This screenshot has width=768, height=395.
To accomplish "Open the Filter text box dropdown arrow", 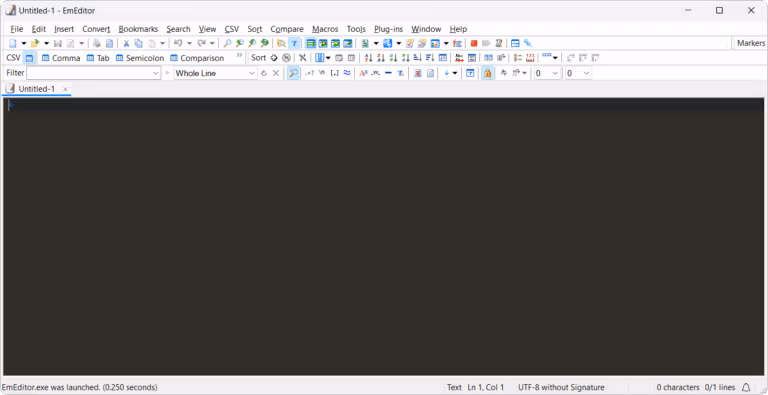I will (x=155, y=73).
